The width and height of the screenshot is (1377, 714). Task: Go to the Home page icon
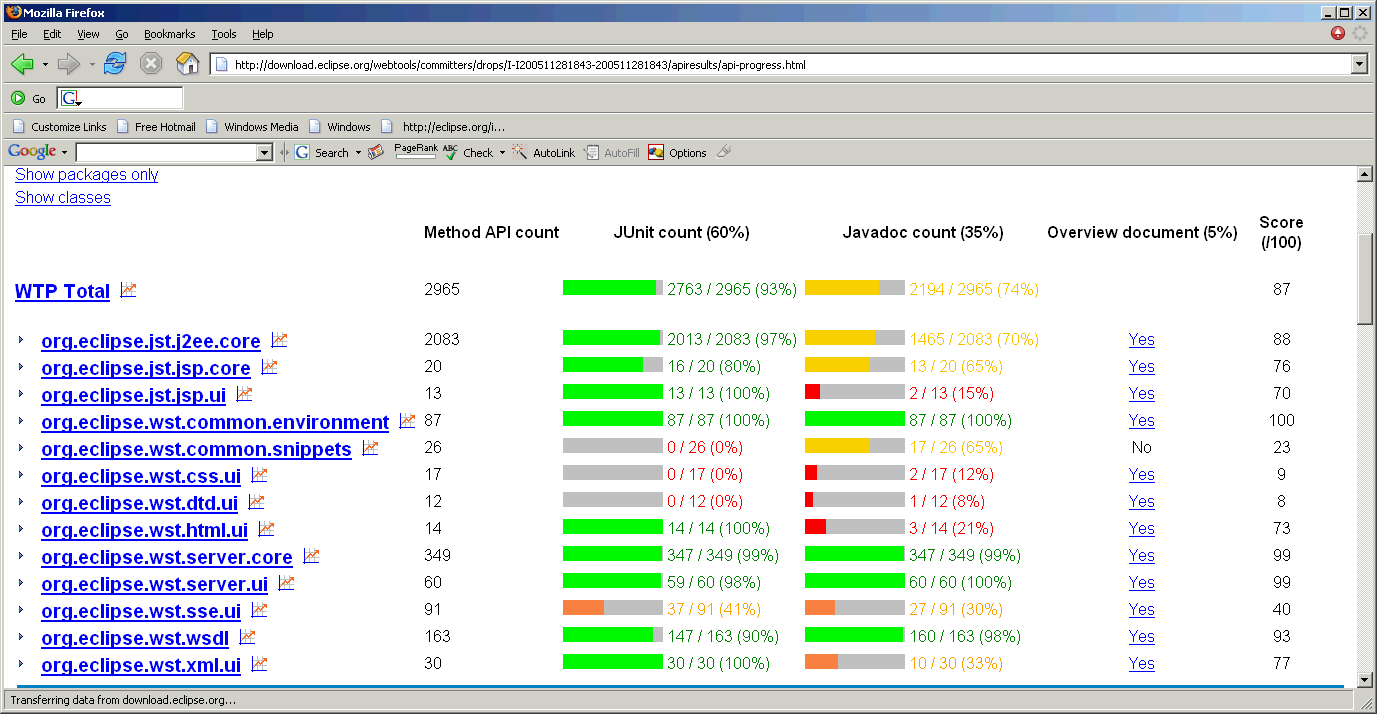click(187, 64)
